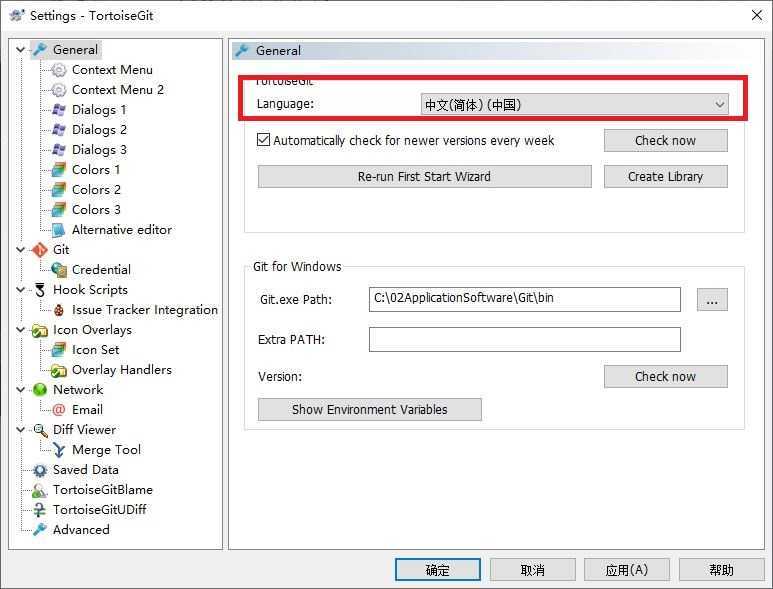Click the Icon Set icon

coord(59,350)
